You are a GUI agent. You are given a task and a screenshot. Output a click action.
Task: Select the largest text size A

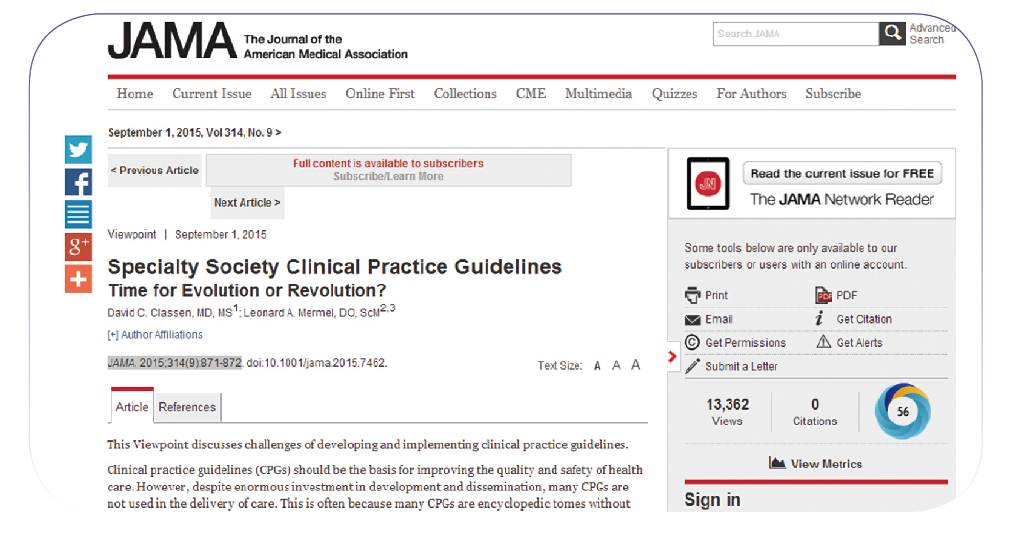tap(635, 365)
